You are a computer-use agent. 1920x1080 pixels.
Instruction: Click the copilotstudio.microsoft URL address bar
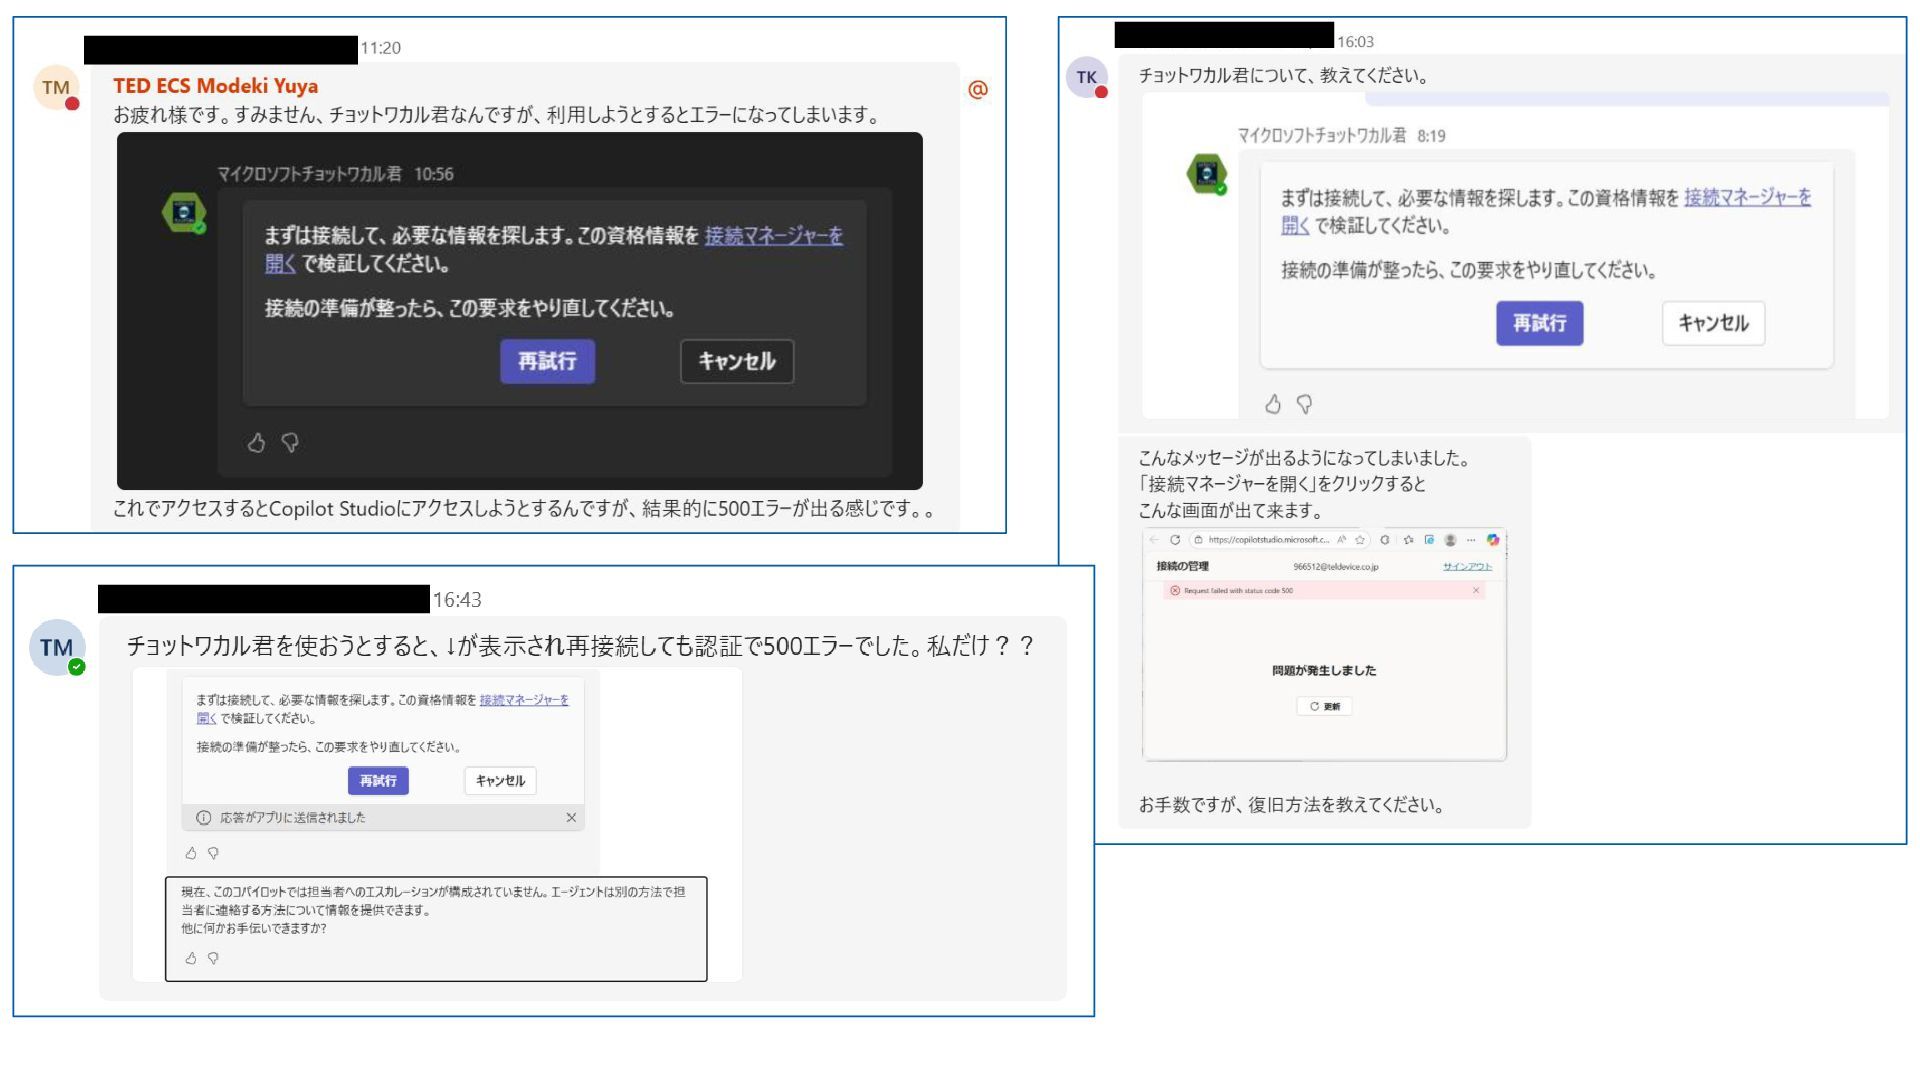tap(1267, 540)
